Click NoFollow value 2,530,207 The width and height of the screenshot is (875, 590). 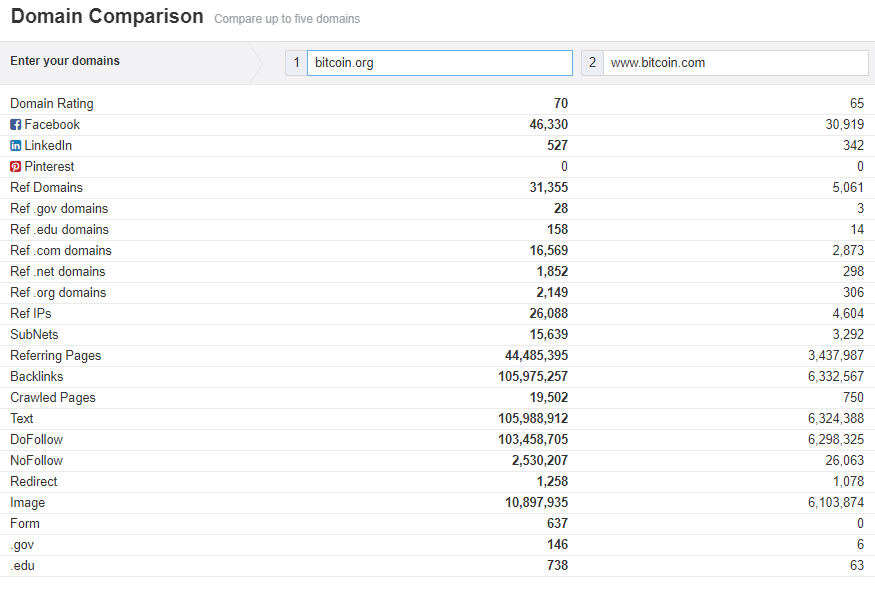point(540,461)
